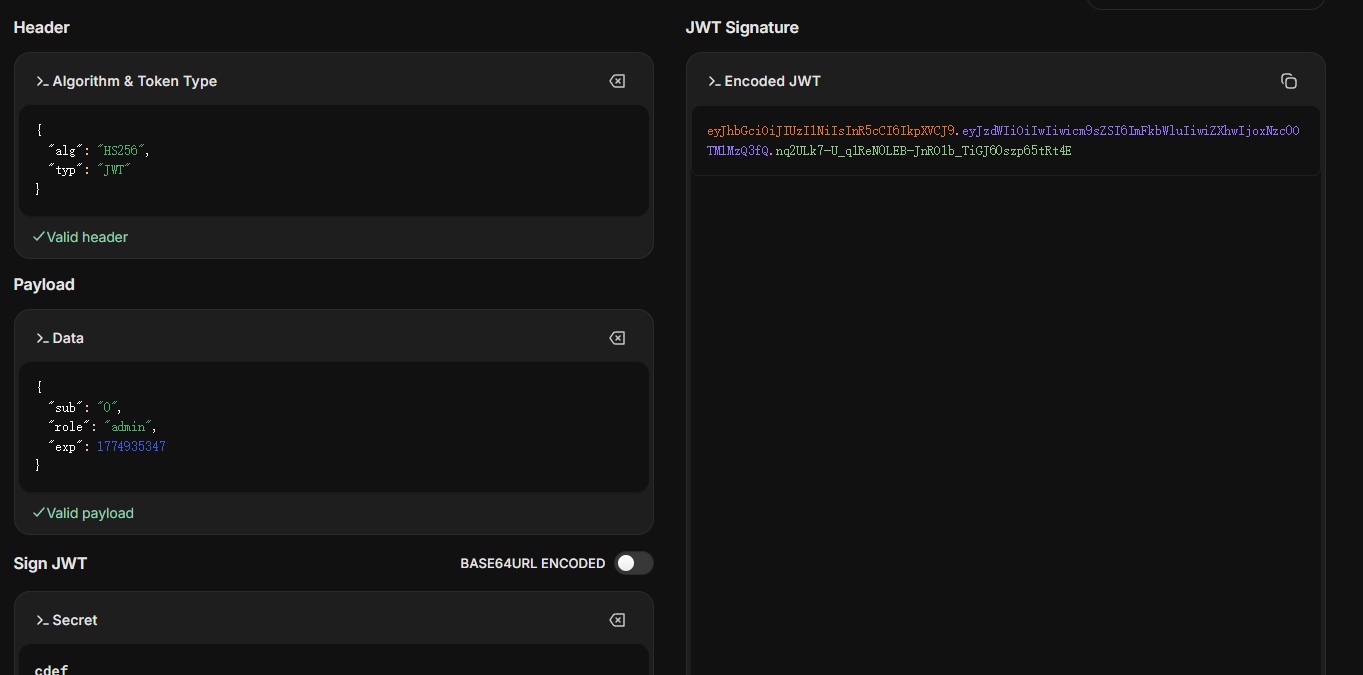Click the "Secret" panel title
Screen dimensions: 1363x675
tap(75, 620)
